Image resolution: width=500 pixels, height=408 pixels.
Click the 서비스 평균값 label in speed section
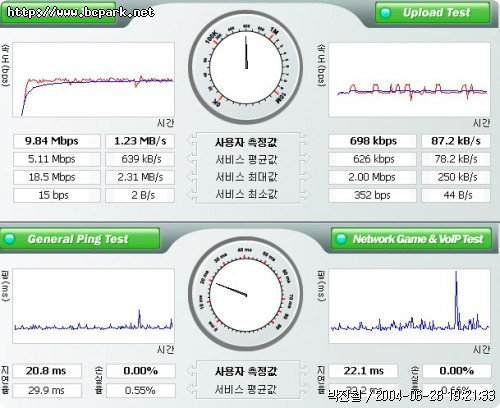click(x=246, y=160)
